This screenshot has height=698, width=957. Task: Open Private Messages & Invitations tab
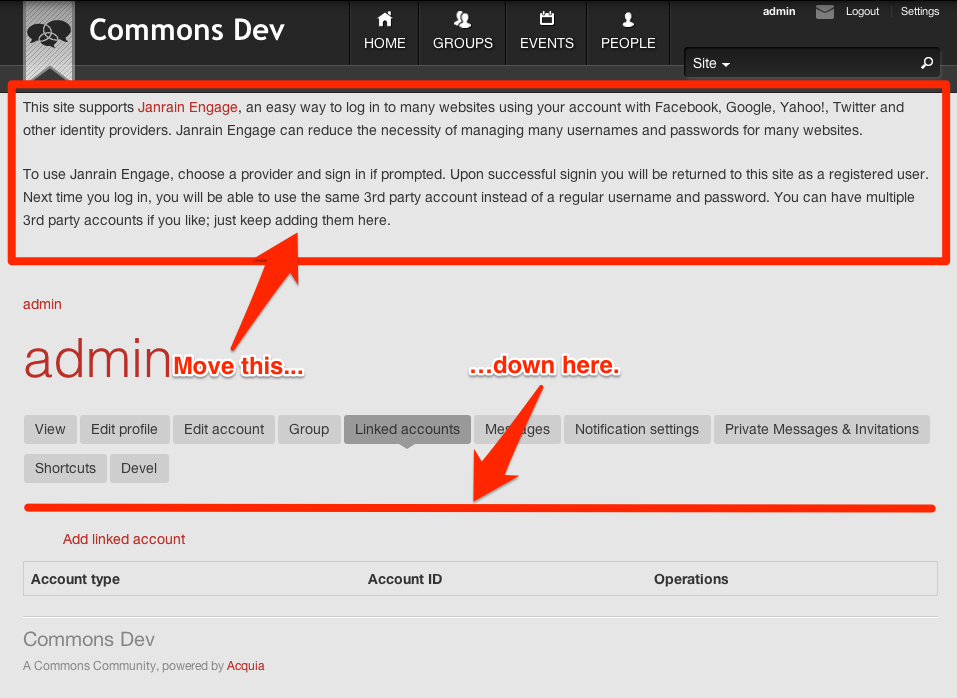(822, 430)
